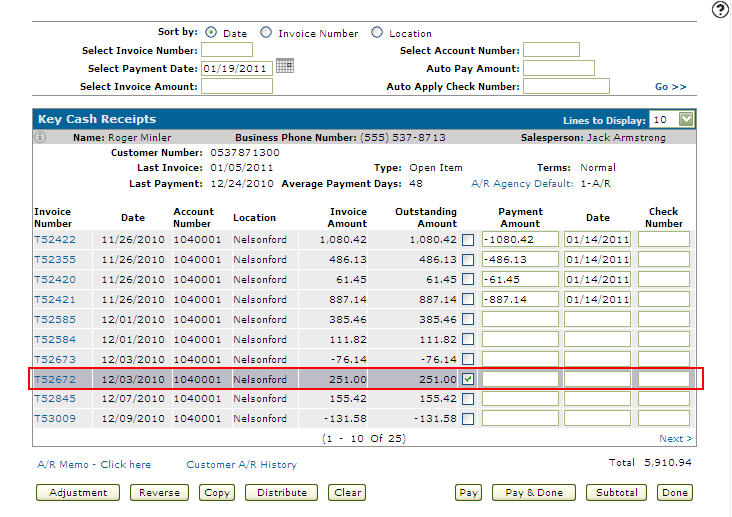Click the Reverse button
Screen dimensions: 732x517
159,492
